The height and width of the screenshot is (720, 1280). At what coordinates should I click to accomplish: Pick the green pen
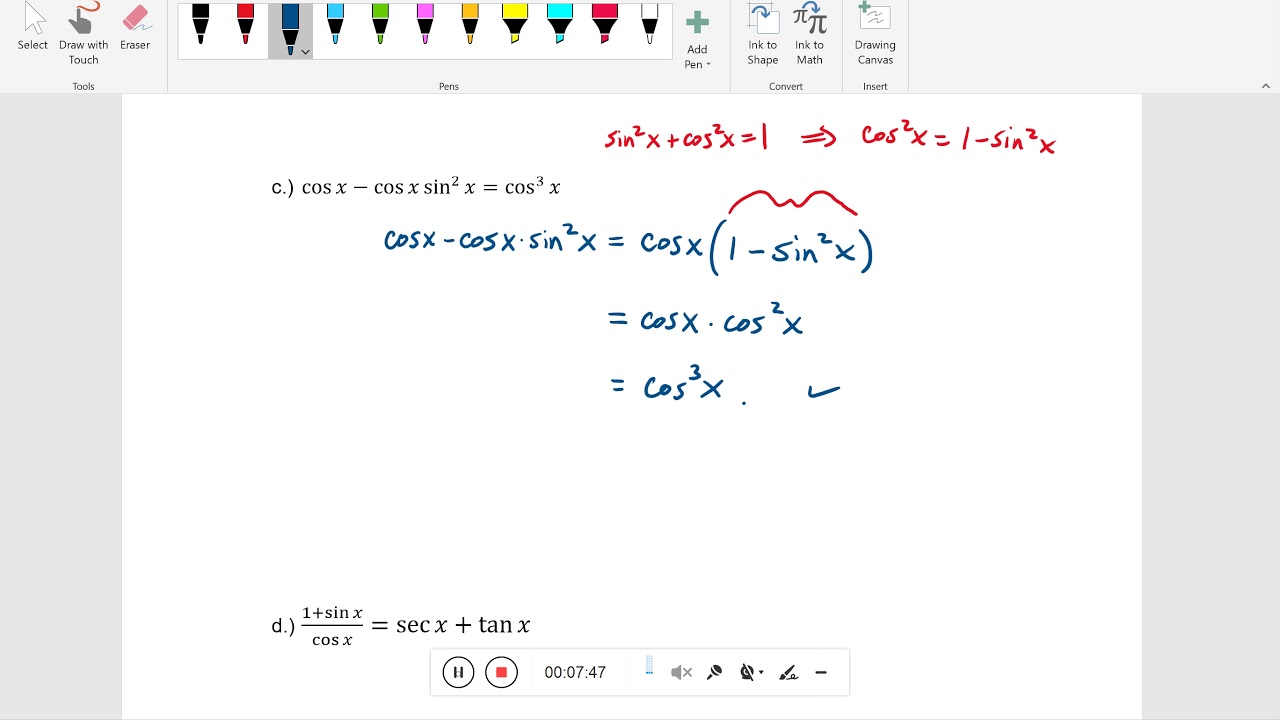tap(380, 26)
